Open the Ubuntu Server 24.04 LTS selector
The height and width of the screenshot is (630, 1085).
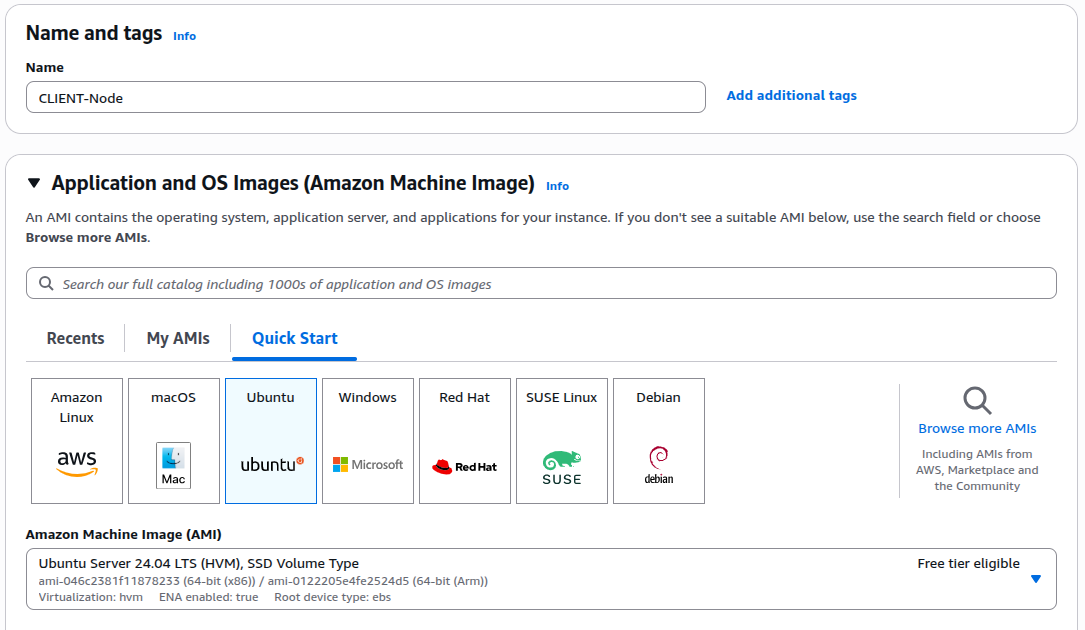(500, 579)
